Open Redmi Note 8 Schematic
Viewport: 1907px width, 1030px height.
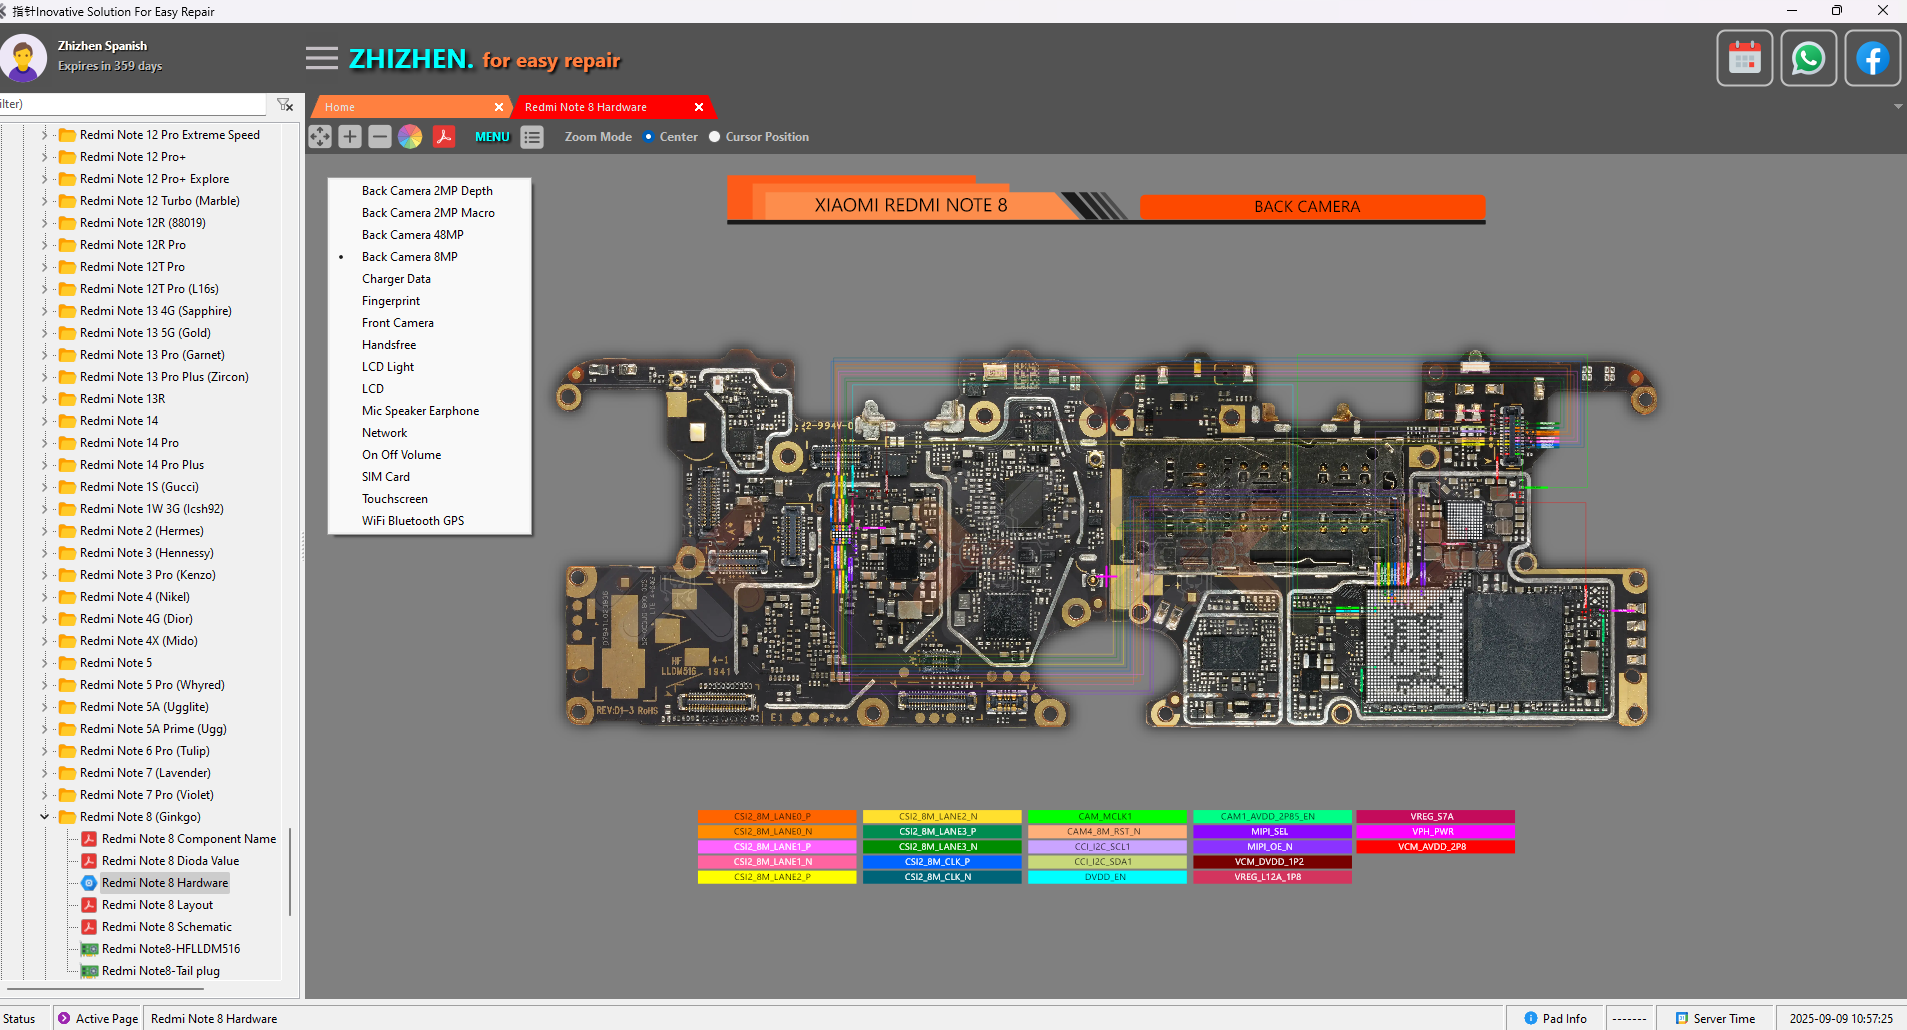167,927
